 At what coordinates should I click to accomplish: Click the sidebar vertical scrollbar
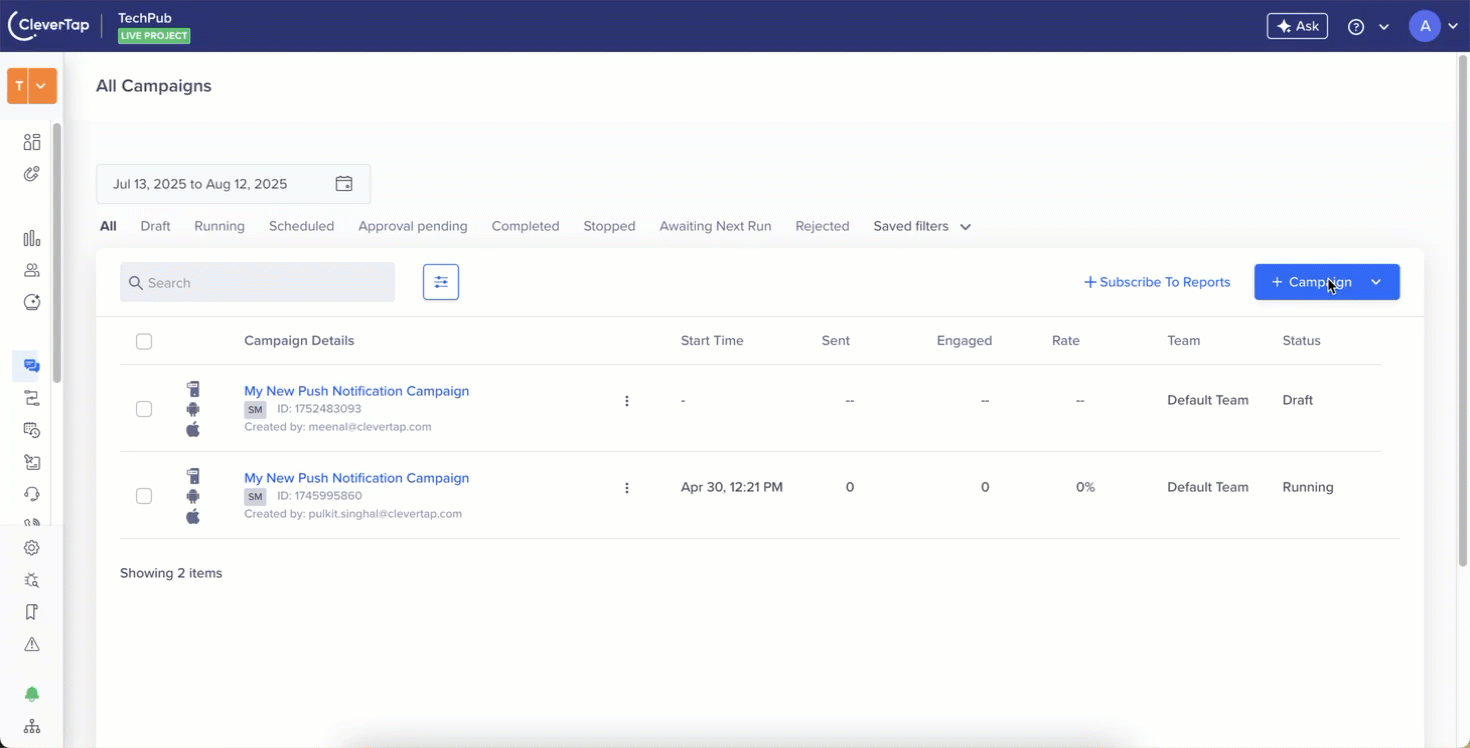click(x=57, y=252)
